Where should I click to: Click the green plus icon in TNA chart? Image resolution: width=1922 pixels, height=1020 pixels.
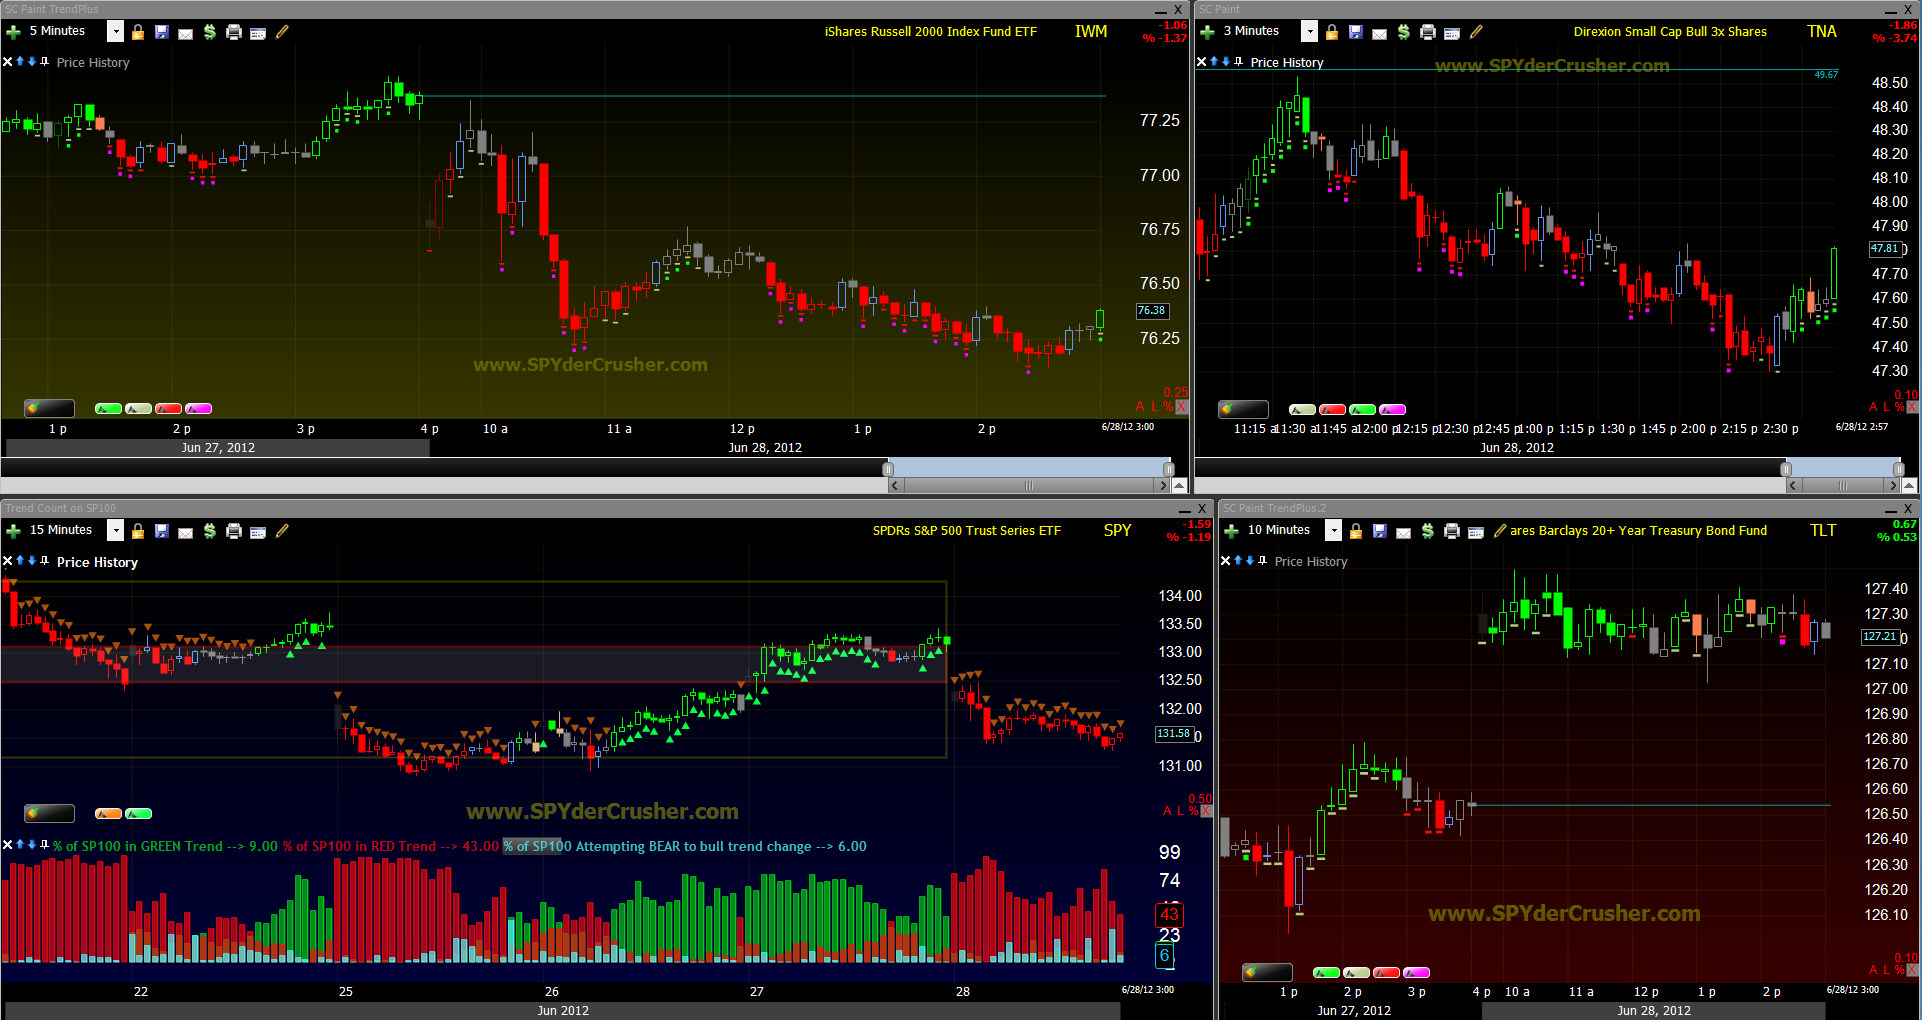coord(1208,32)
